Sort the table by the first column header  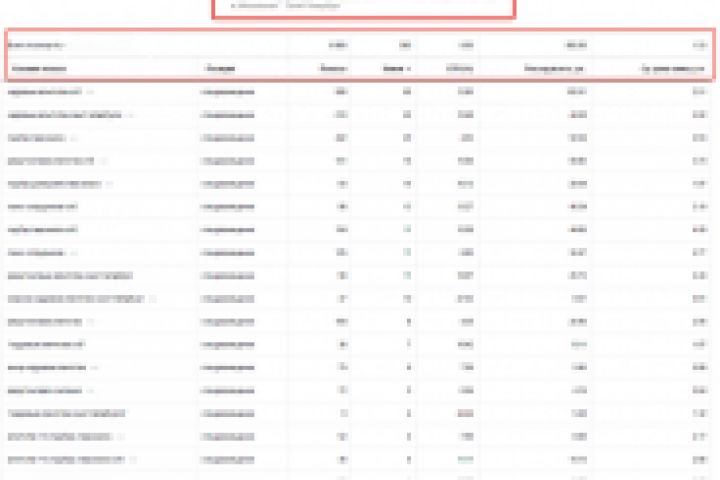click(39, 69)
